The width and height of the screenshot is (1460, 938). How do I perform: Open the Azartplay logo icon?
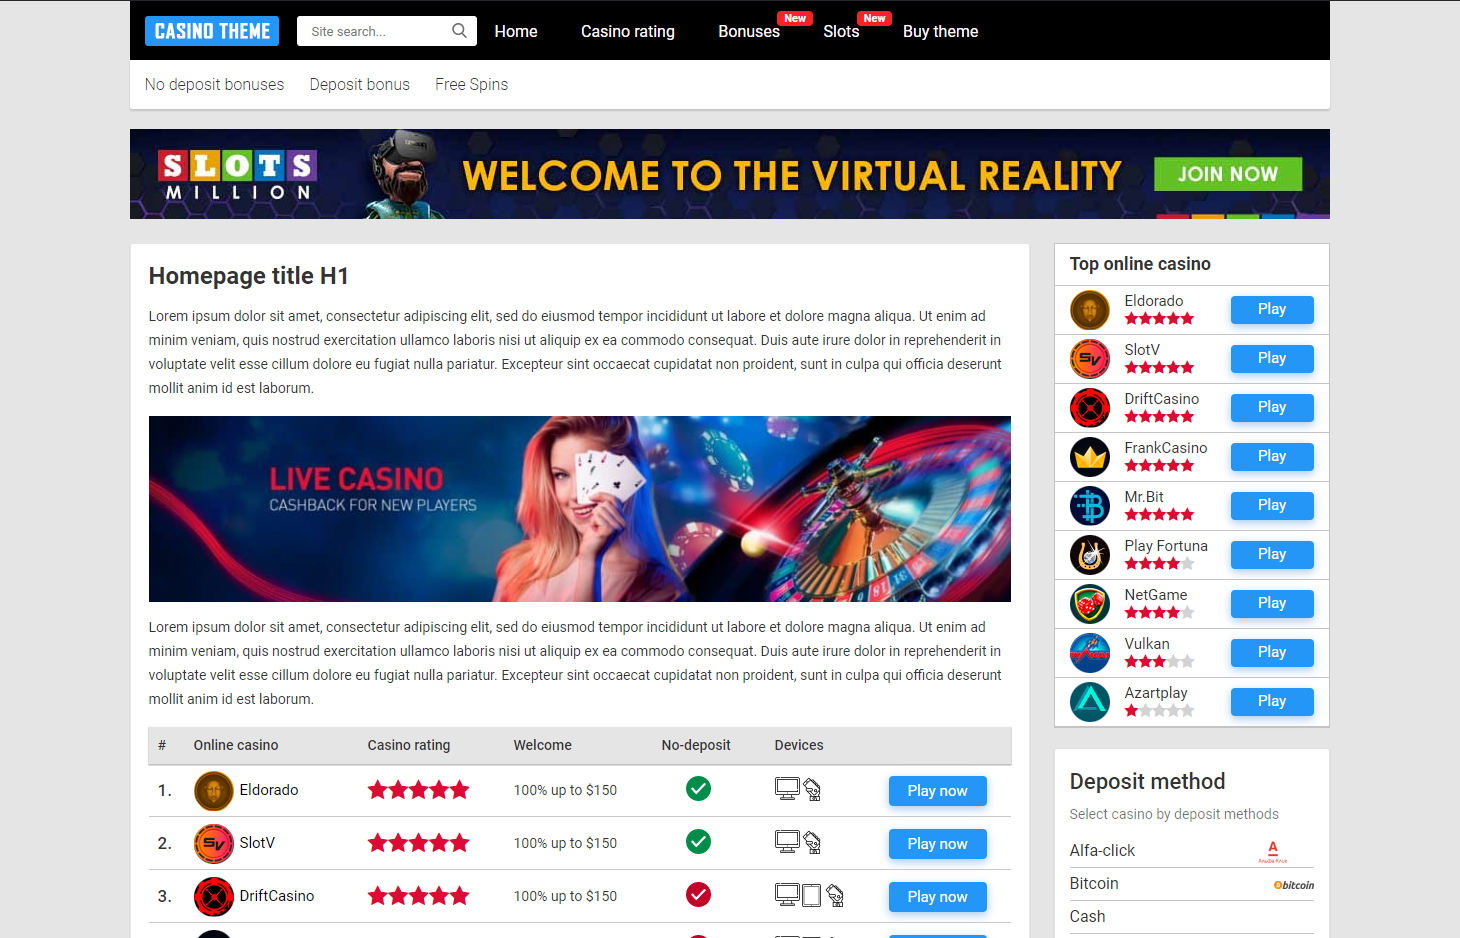click(1090, 702)
